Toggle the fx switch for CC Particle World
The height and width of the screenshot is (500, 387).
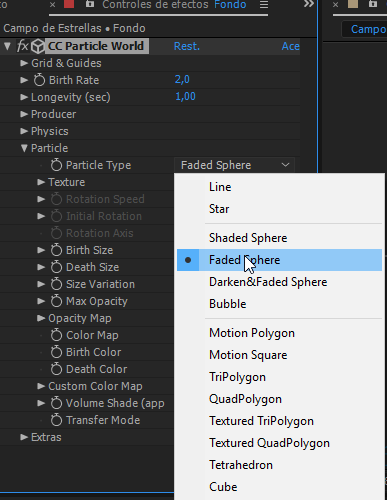(23, 46)
